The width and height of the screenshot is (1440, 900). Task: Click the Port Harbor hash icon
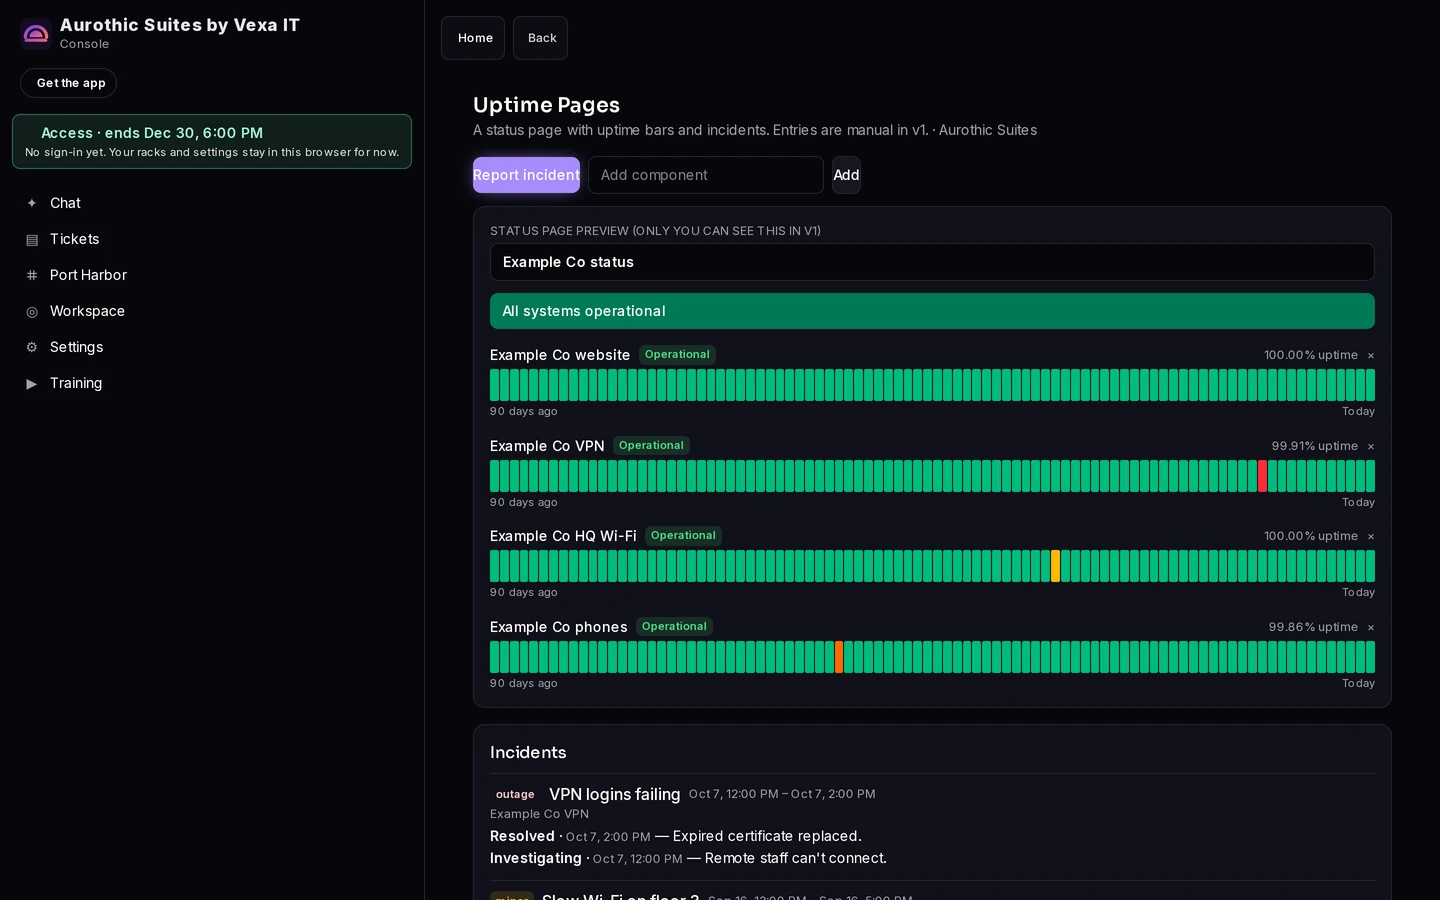pyautogui.click(x=32, y=275)
